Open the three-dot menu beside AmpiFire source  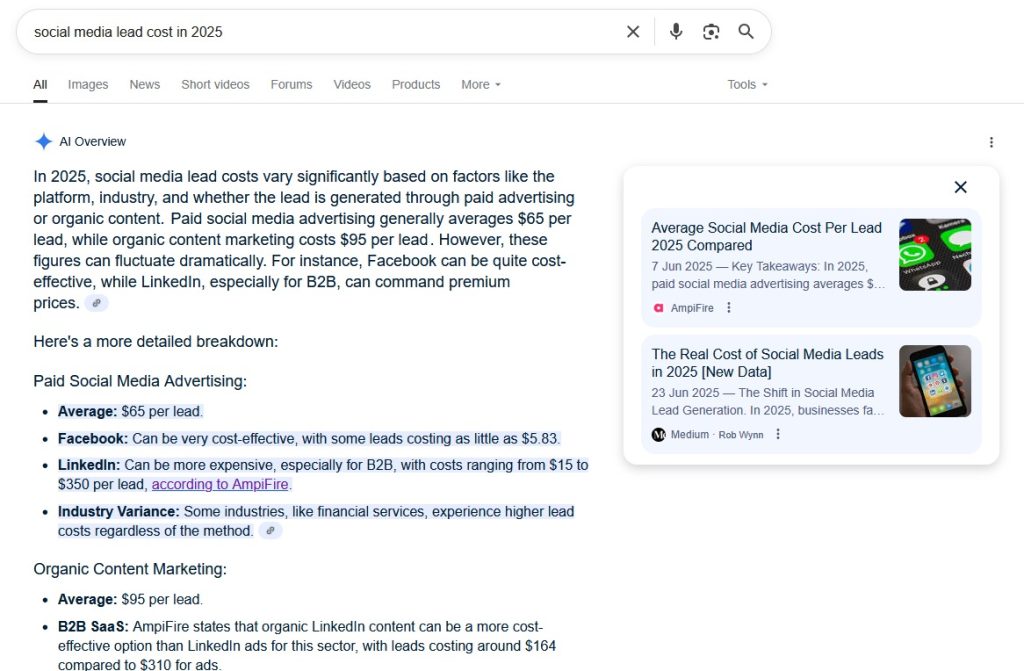[x=729, y=308]
